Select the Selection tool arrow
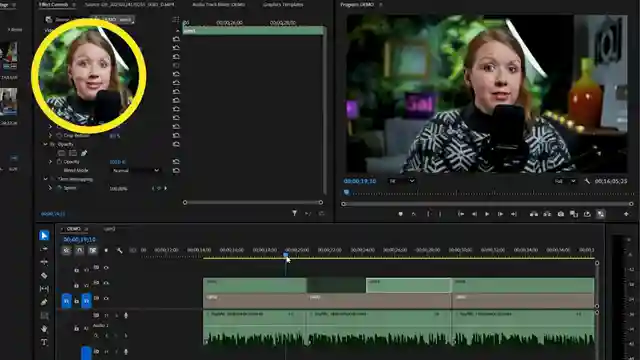 44,236
